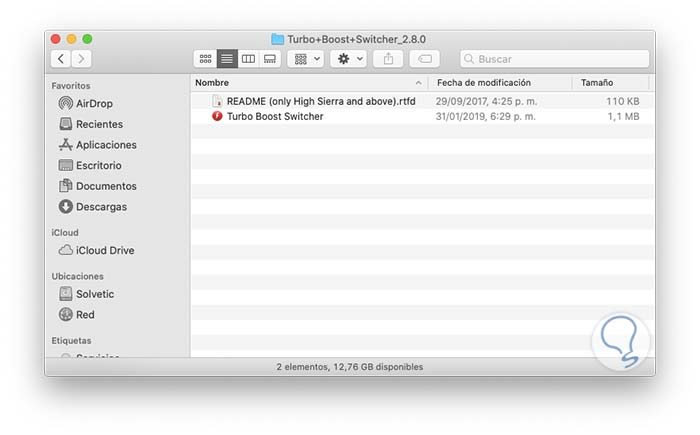
Task: Open Descargas in the sidebar
Action: click(93, 207)
